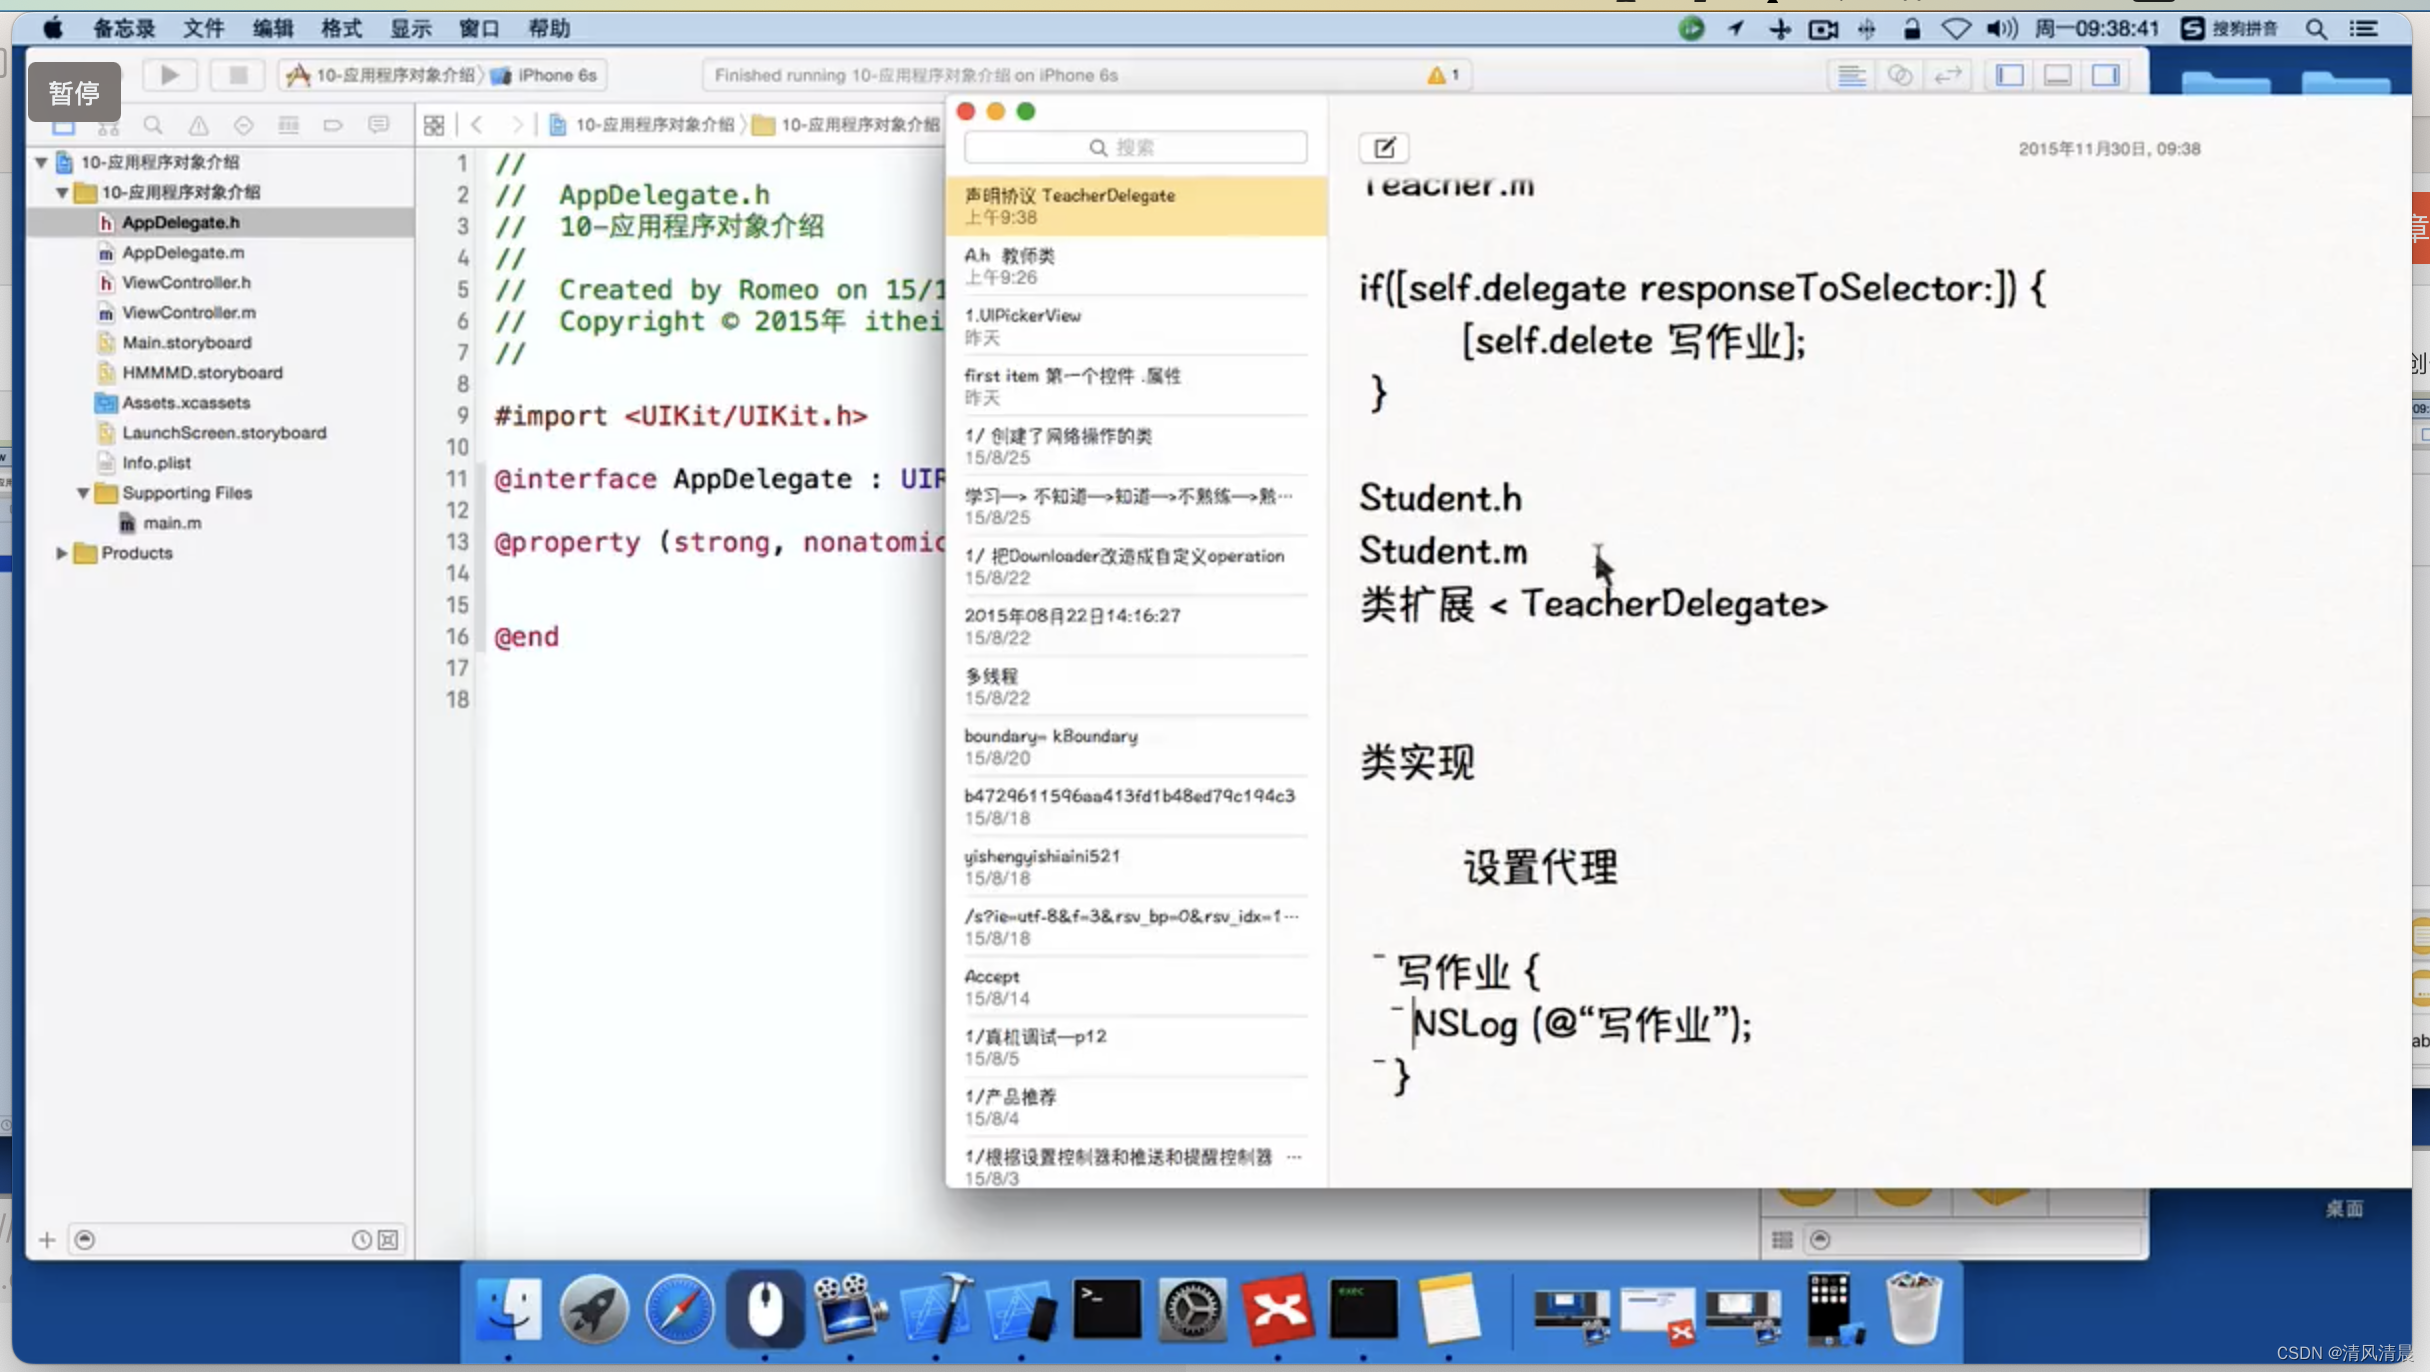The height and width of the screenshot is (1372, 2430).
Task: Select the iPhone 6s run destination
Action: [546, 75]
